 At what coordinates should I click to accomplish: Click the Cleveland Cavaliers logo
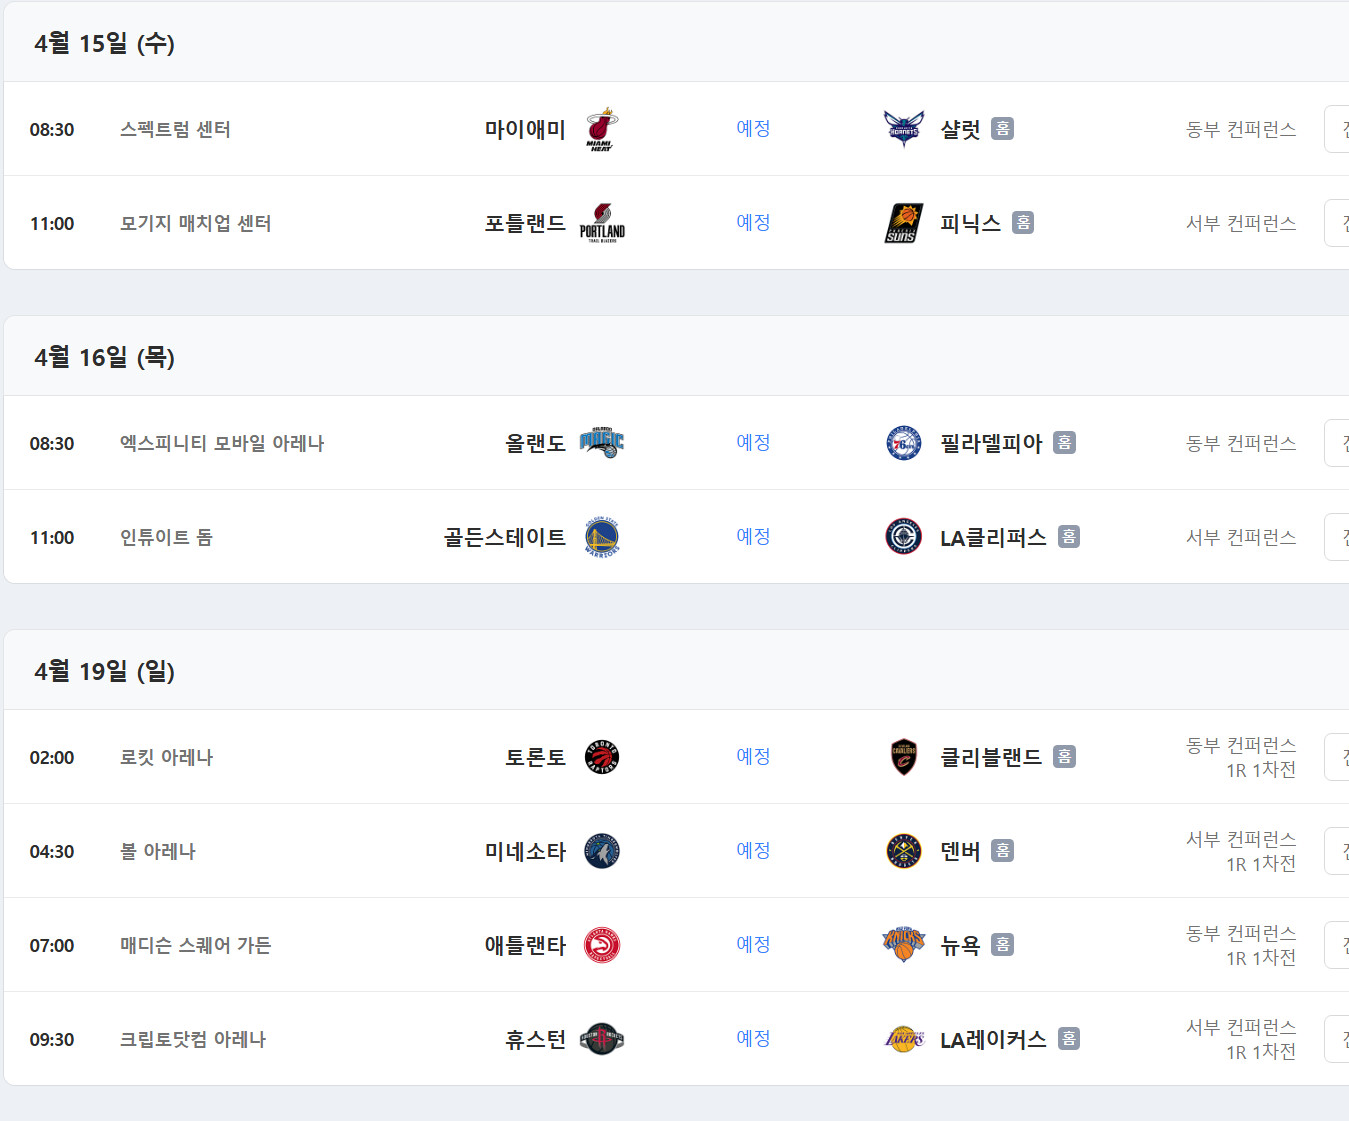coord(904,757)
